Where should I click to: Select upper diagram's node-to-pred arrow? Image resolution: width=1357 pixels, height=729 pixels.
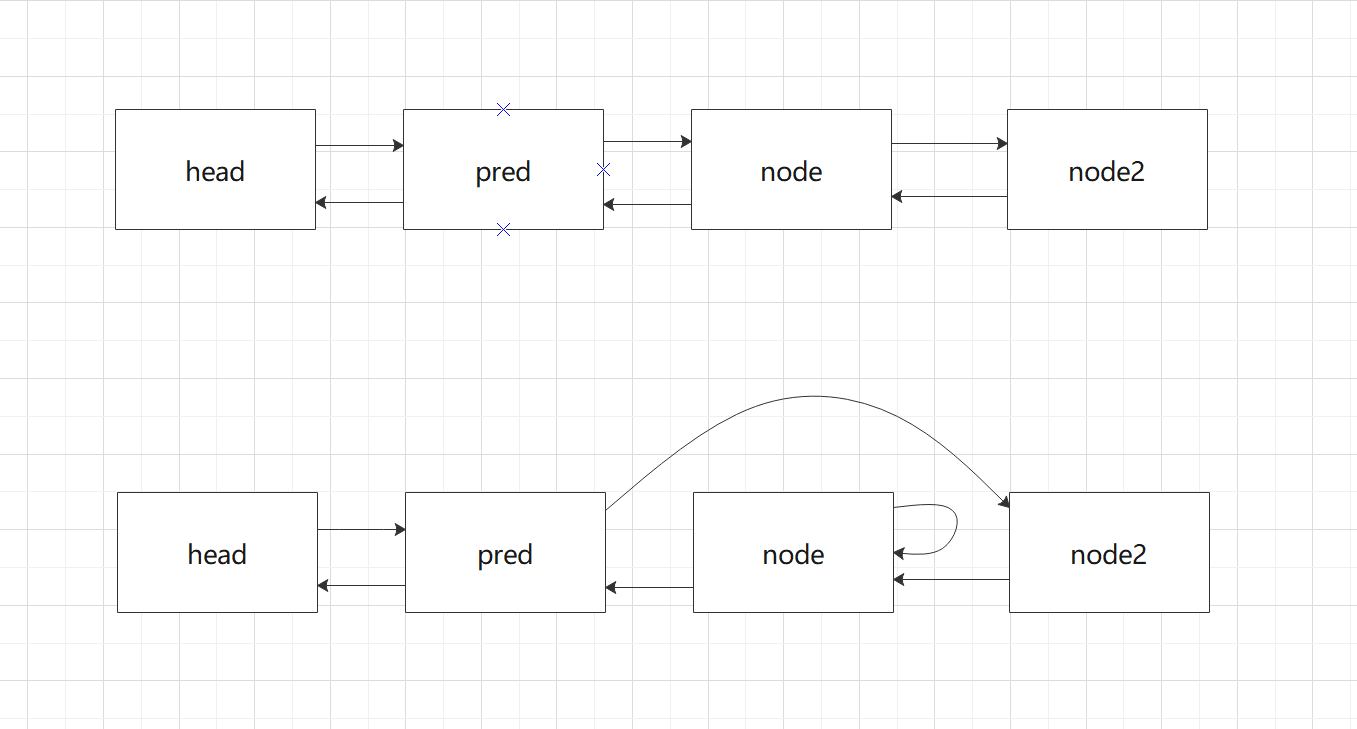pyautogui.click(x=648, y=205)
